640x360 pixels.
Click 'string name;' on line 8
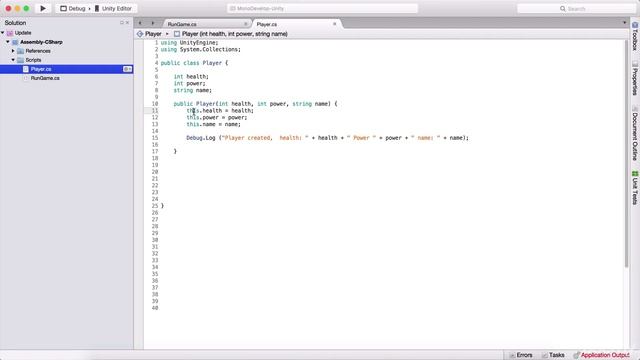tap(193, 90)
